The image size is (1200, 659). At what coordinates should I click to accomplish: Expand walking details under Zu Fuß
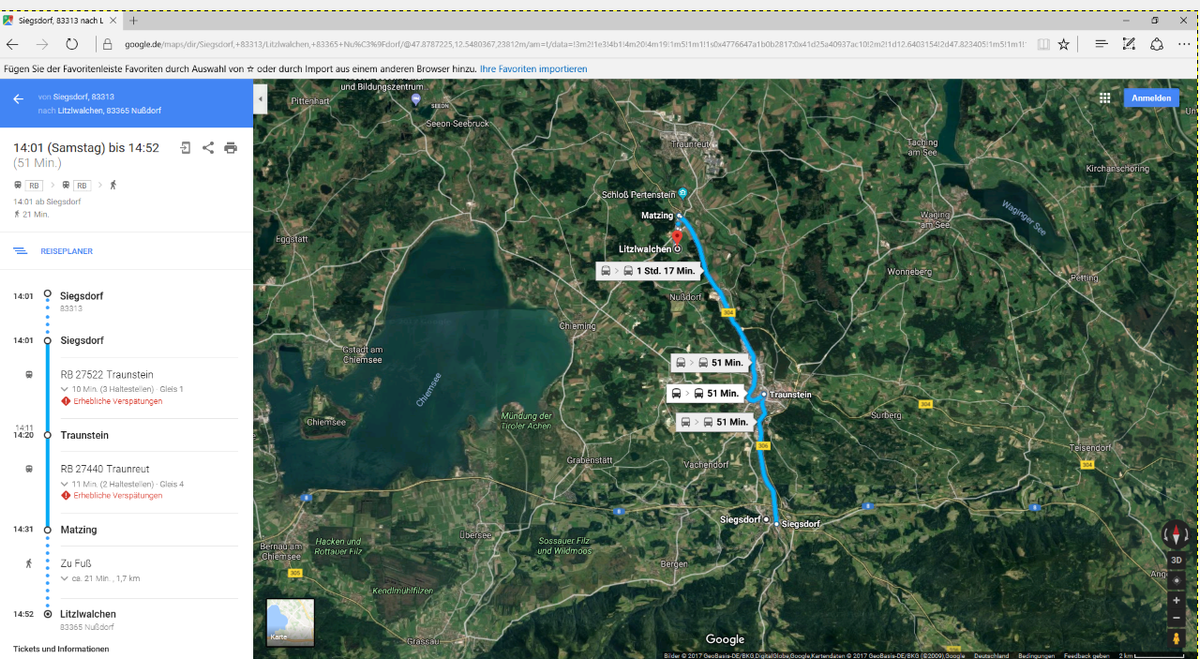[x=65, y=578]
